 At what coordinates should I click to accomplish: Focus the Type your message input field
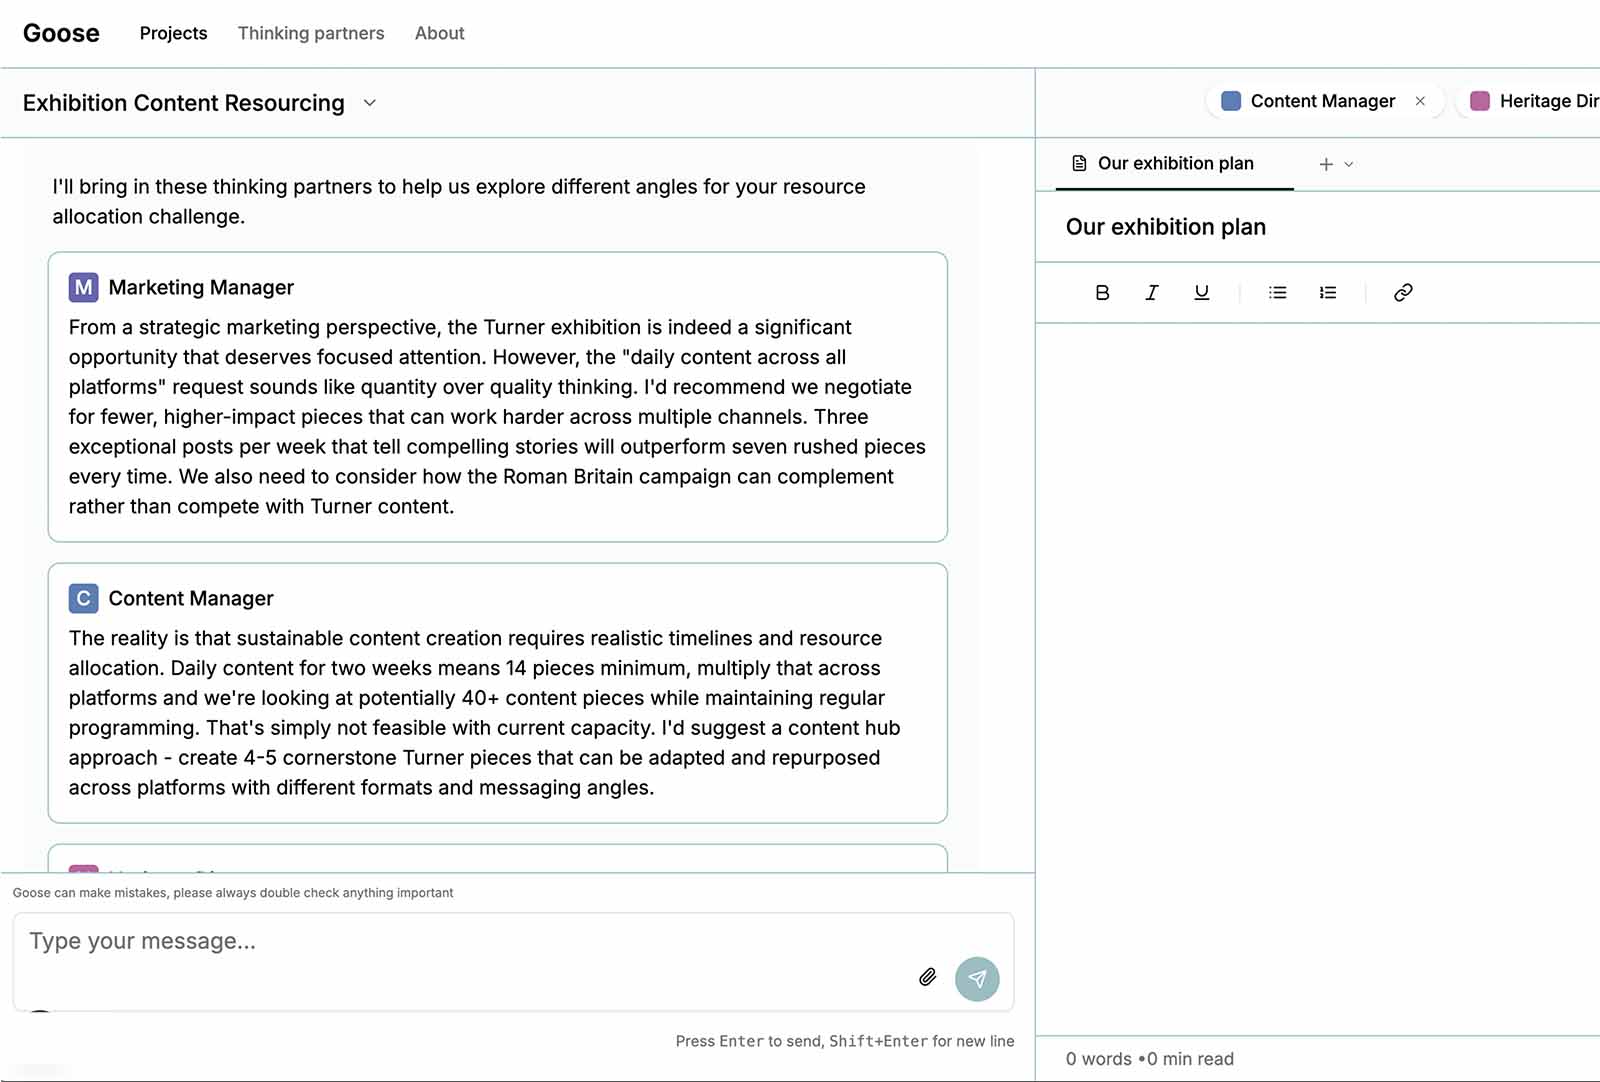pyautogui.click(x=460, y=942)
